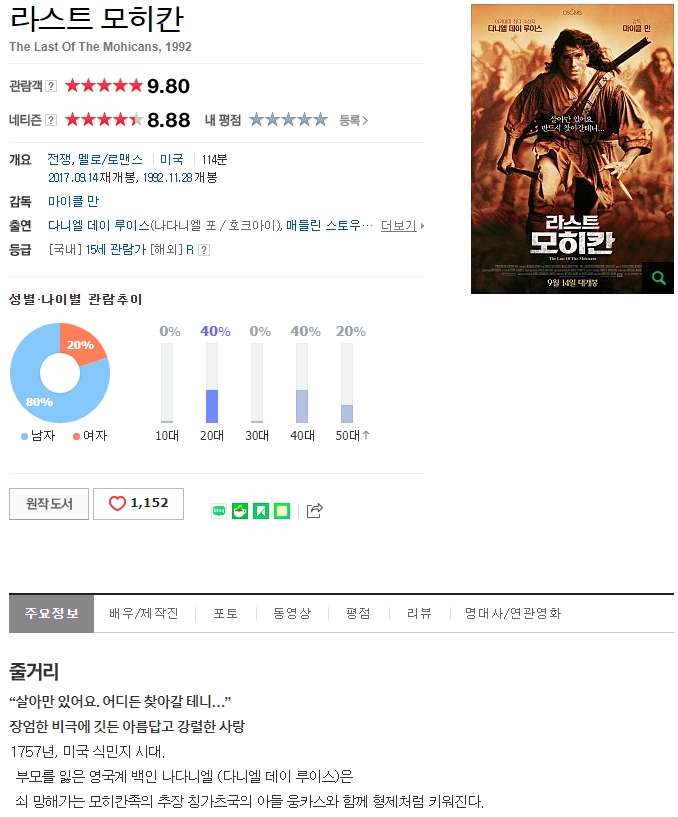Click the 원작도서 button
Viewport: 678px width, 817px height.
[x=49, y=503]
